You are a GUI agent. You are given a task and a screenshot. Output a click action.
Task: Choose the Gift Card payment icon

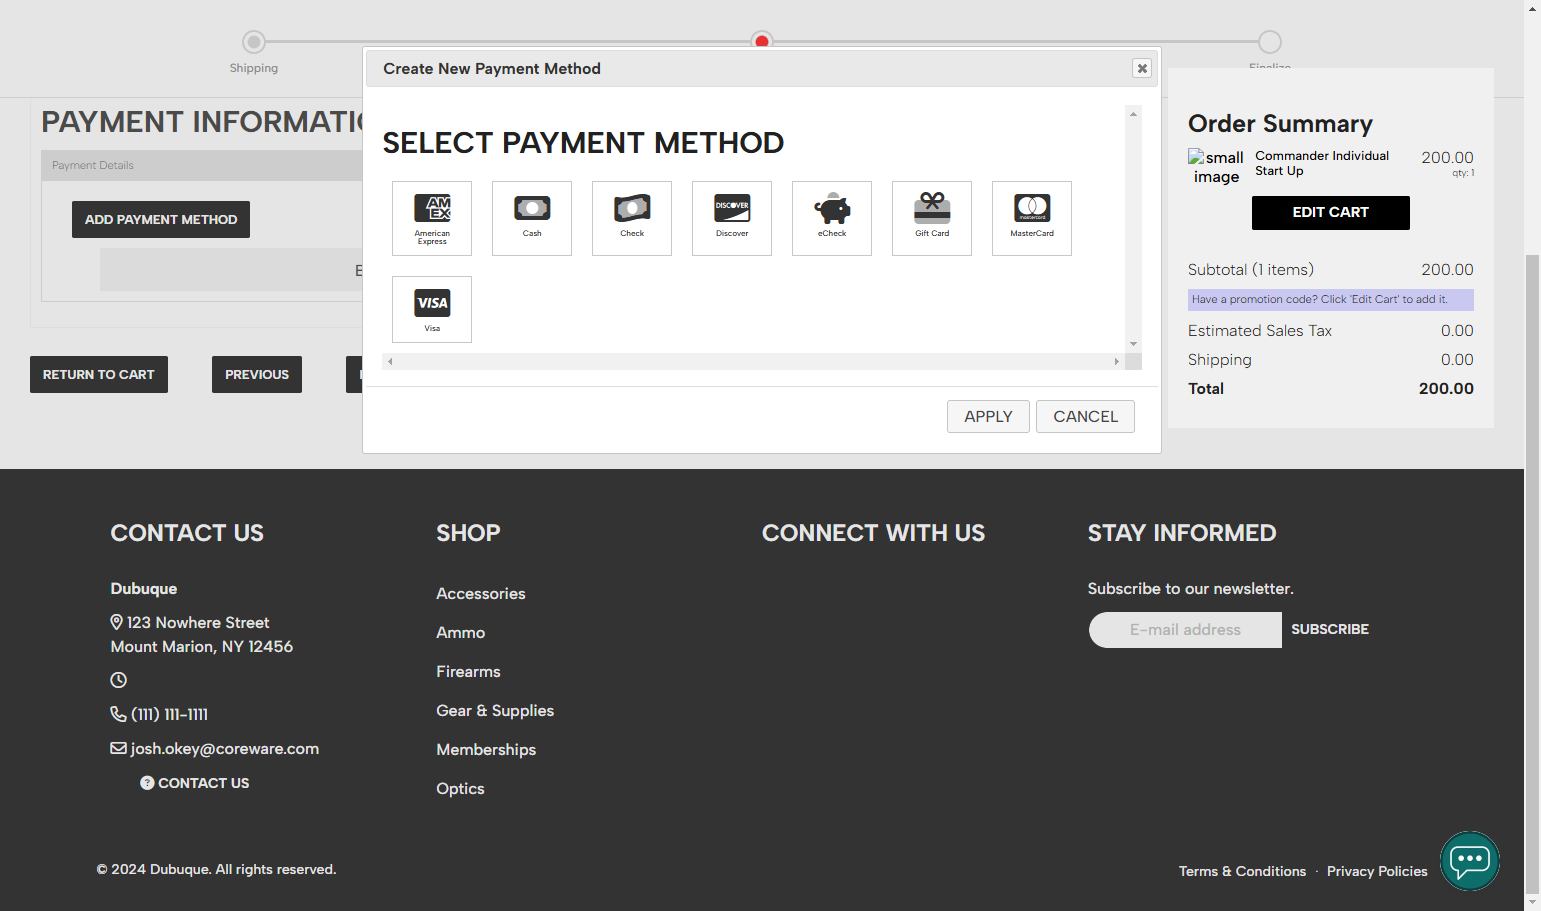(932, 218)
